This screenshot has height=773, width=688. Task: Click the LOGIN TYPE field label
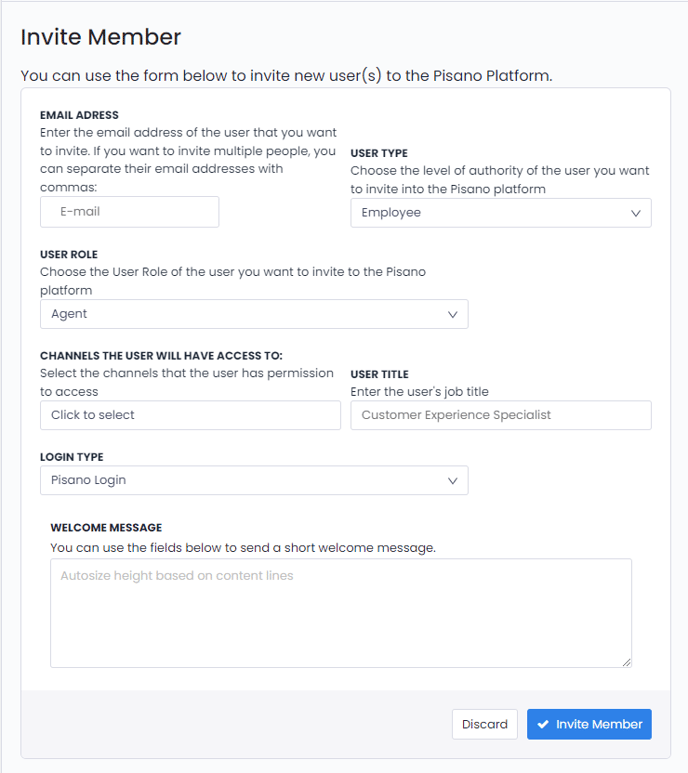(x=71, y=457)
